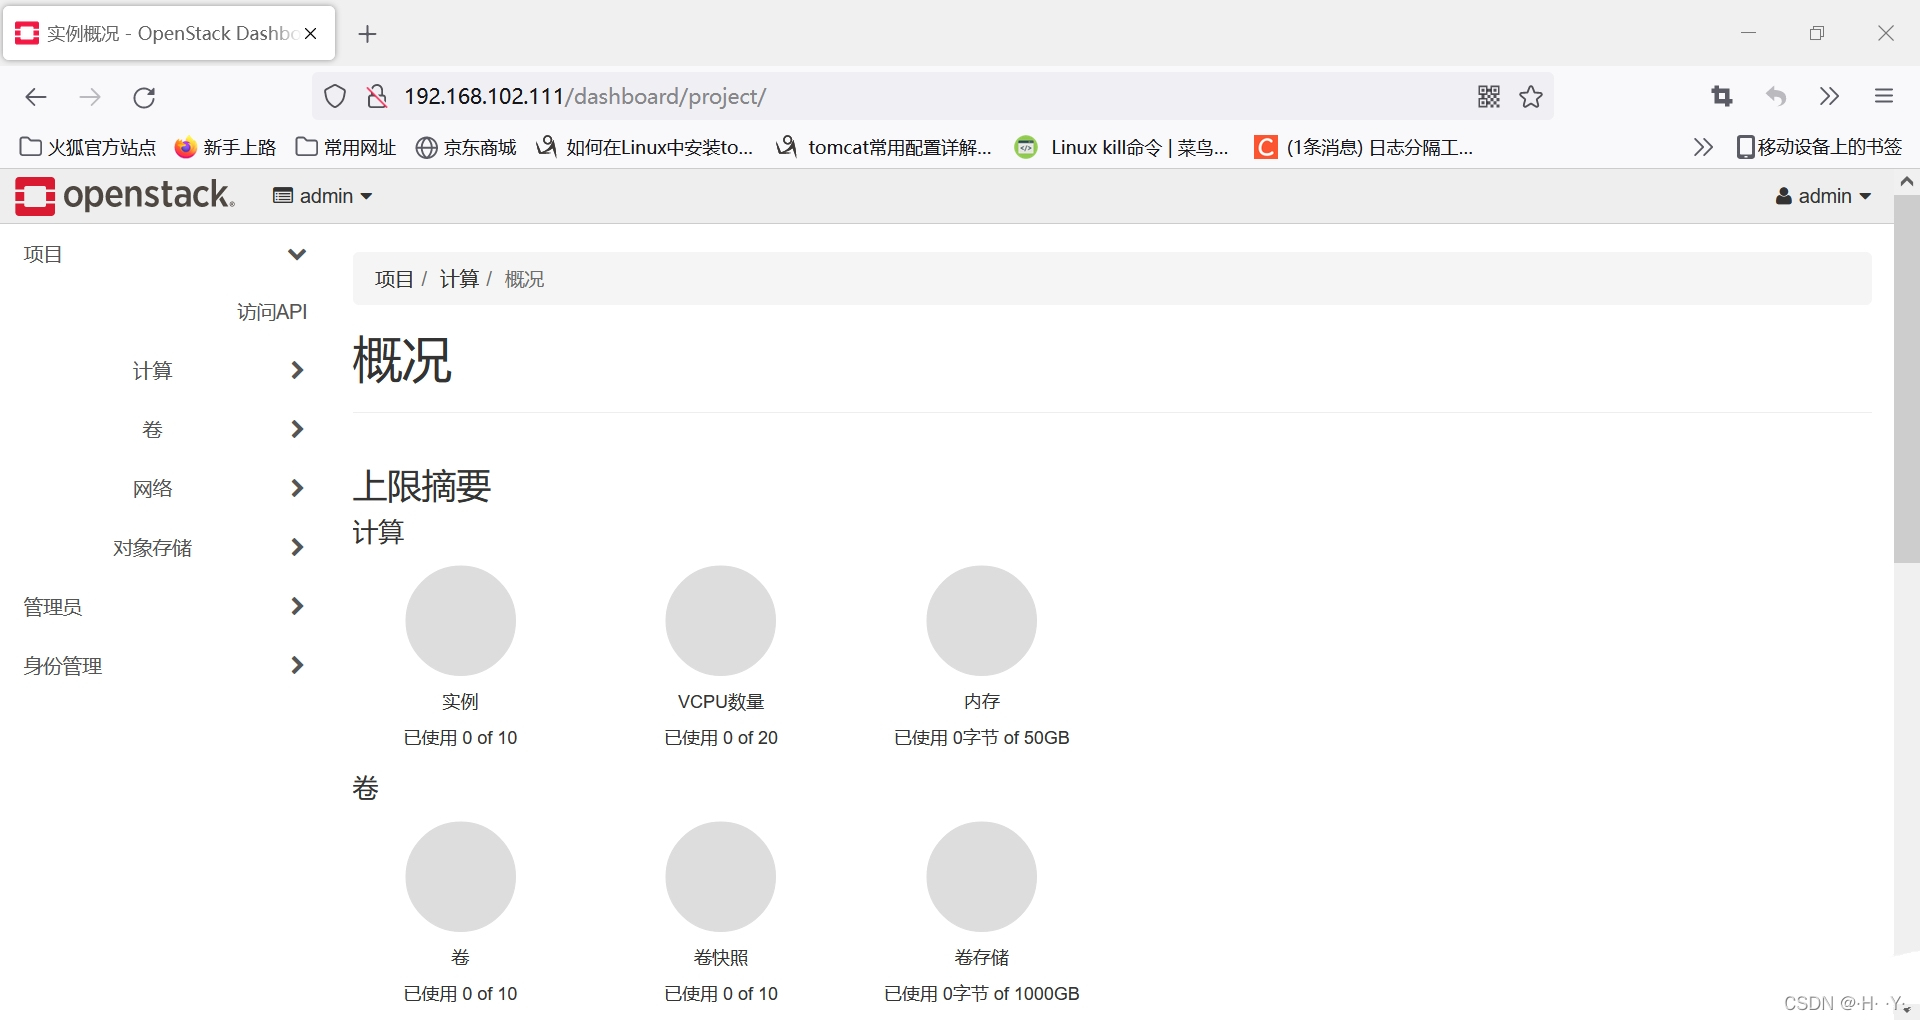Open the 京东商城 bookmark
The width and height of the screenshot is (1920, 1020).
(466, 147)
